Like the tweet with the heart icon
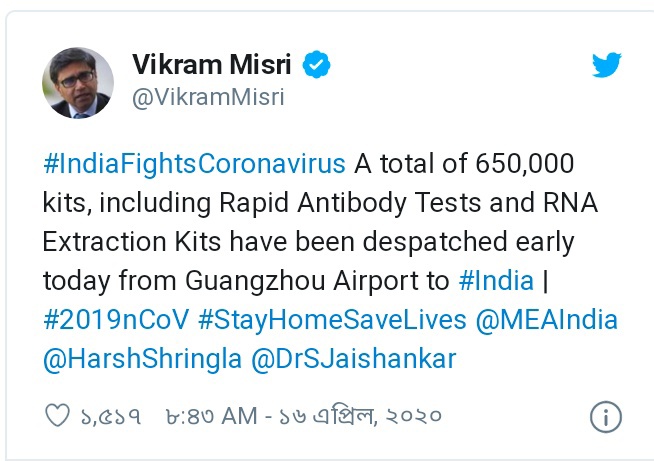The image size is (654, 461). click(x=60, y=414)
